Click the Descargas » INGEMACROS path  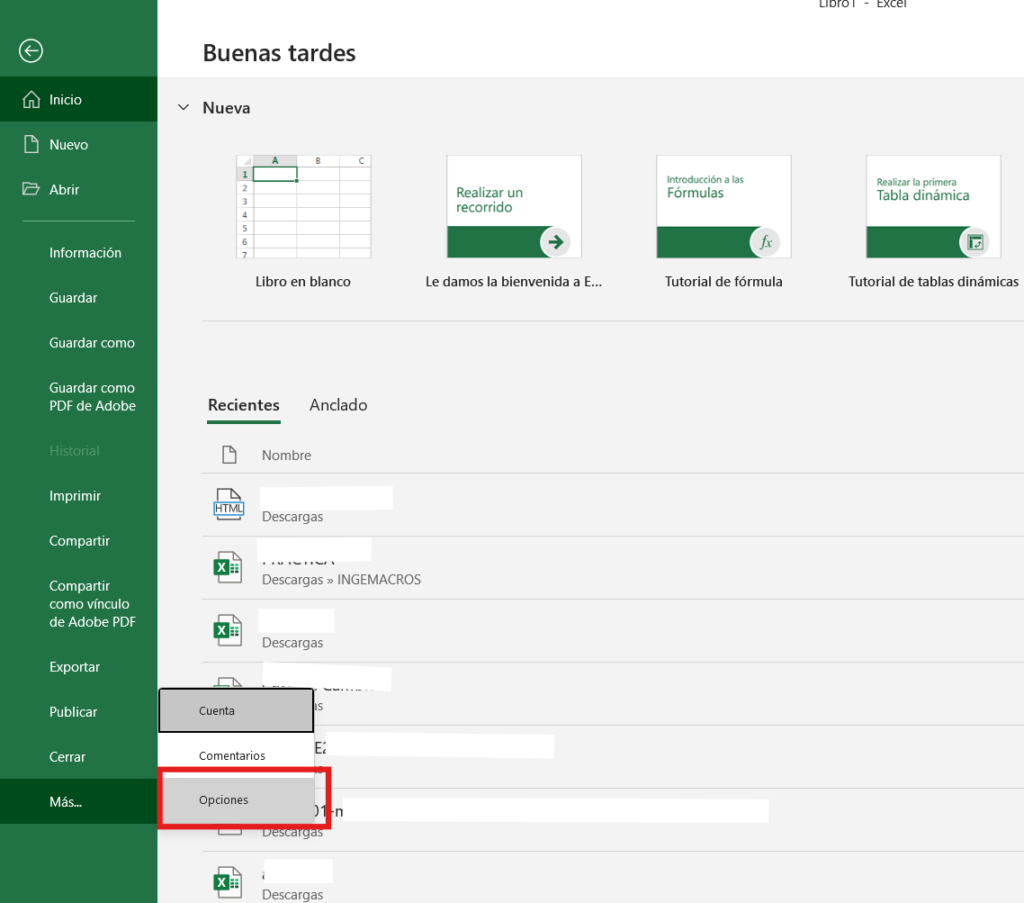pyautogui.click(x=342, y=580)
